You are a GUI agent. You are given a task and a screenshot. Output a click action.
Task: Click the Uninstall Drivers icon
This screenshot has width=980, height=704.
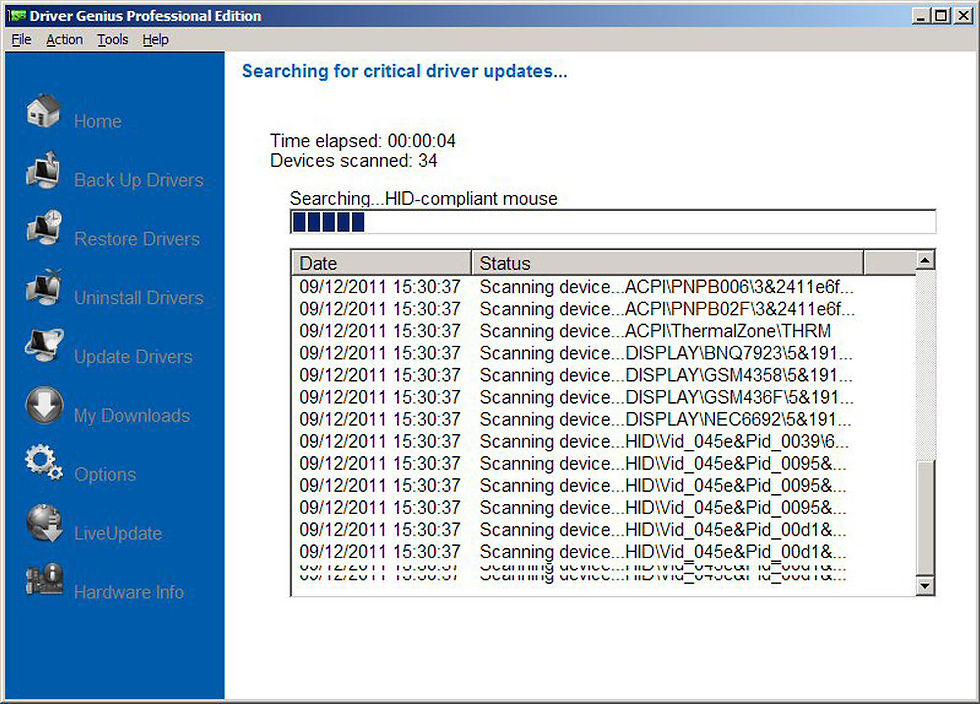coord(44,287)
